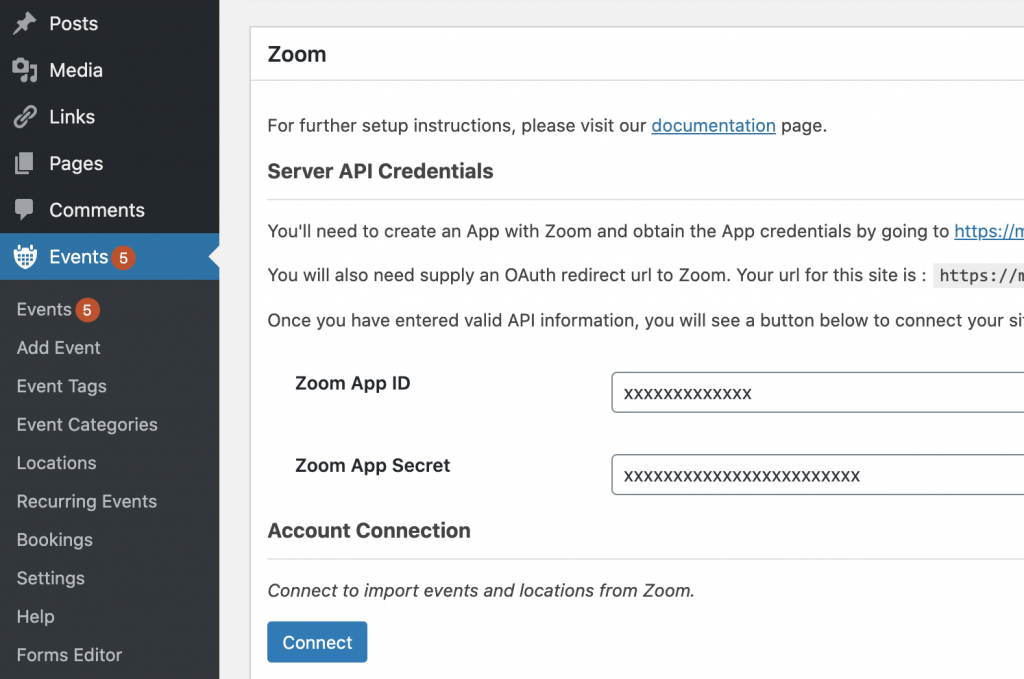Click the Account Connection heading
The width and height of the screenshot is (1024, 679).
(369, 531)
